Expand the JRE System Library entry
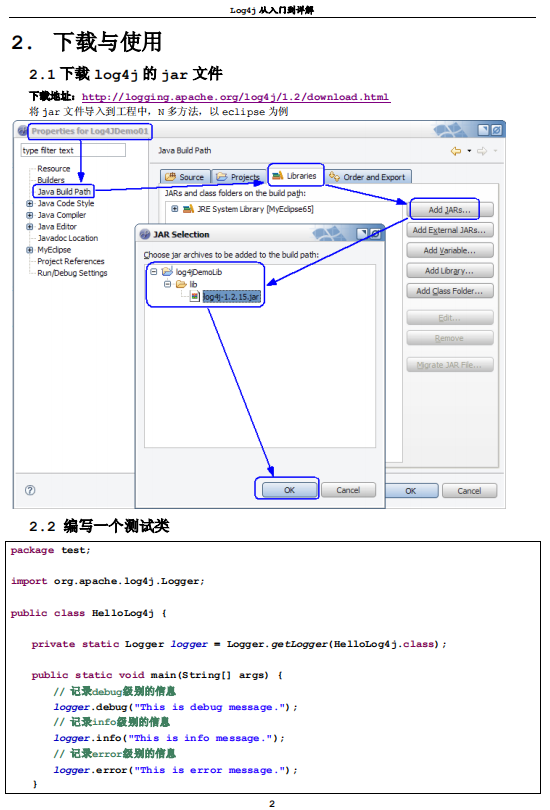The height and width of the screenshot is (810, 550). [x=175, y=209]
